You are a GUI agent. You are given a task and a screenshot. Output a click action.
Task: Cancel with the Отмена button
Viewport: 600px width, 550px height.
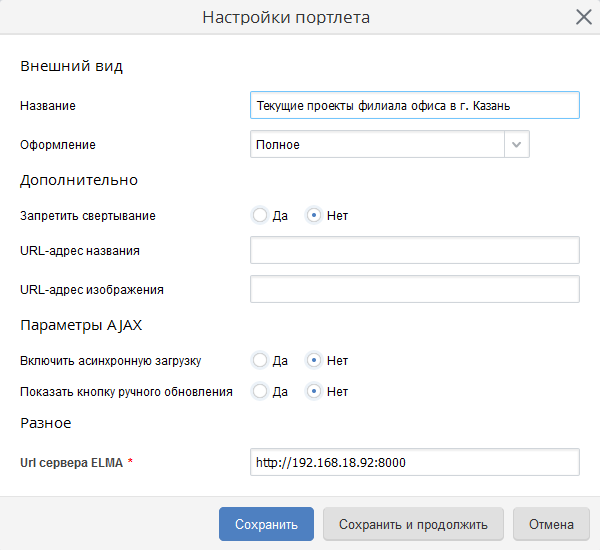[551, 524]
